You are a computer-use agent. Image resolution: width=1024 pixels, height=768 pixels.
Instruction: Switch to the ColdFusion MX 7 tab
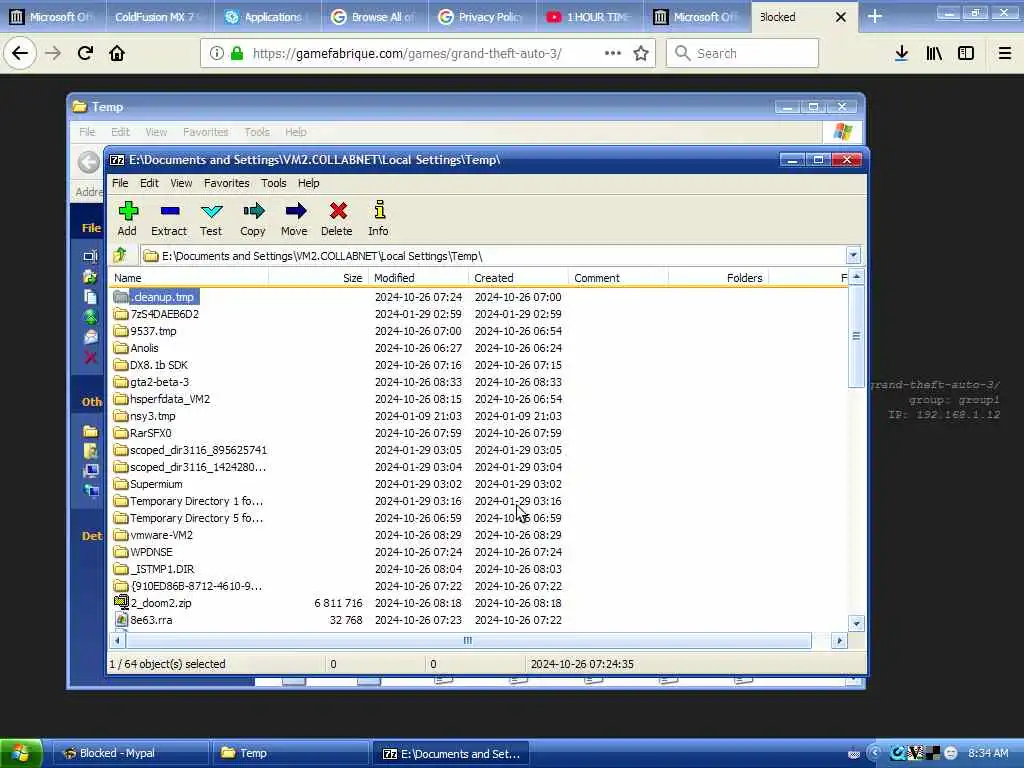(157, 17)
